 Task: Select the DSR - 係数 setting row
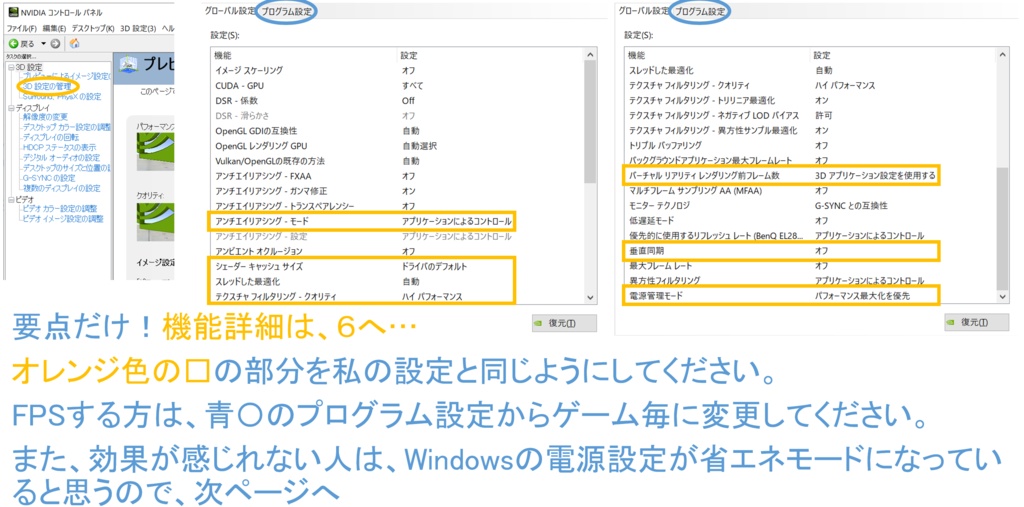coord(397,101)
